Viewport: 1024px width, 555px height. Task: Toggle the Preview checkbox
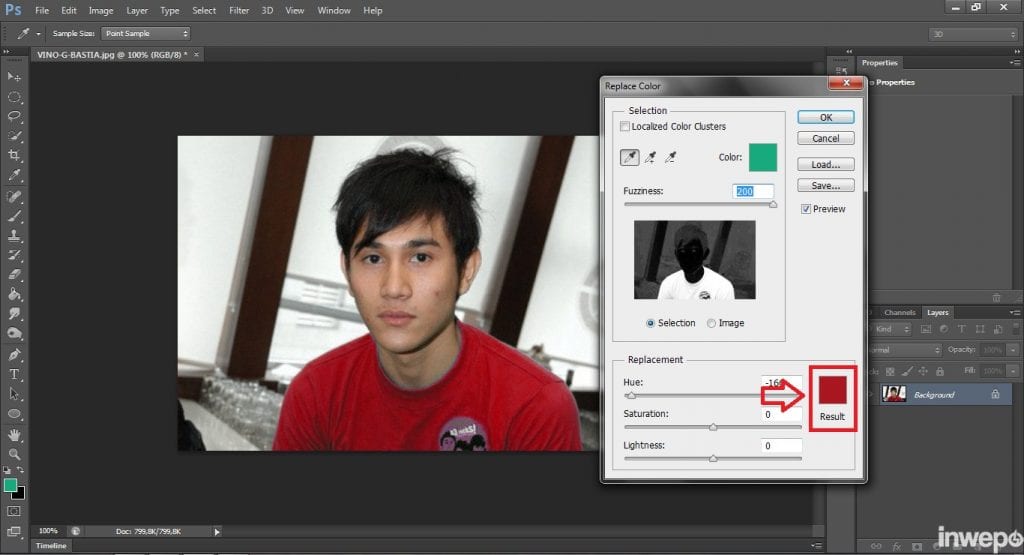[806, 209]
